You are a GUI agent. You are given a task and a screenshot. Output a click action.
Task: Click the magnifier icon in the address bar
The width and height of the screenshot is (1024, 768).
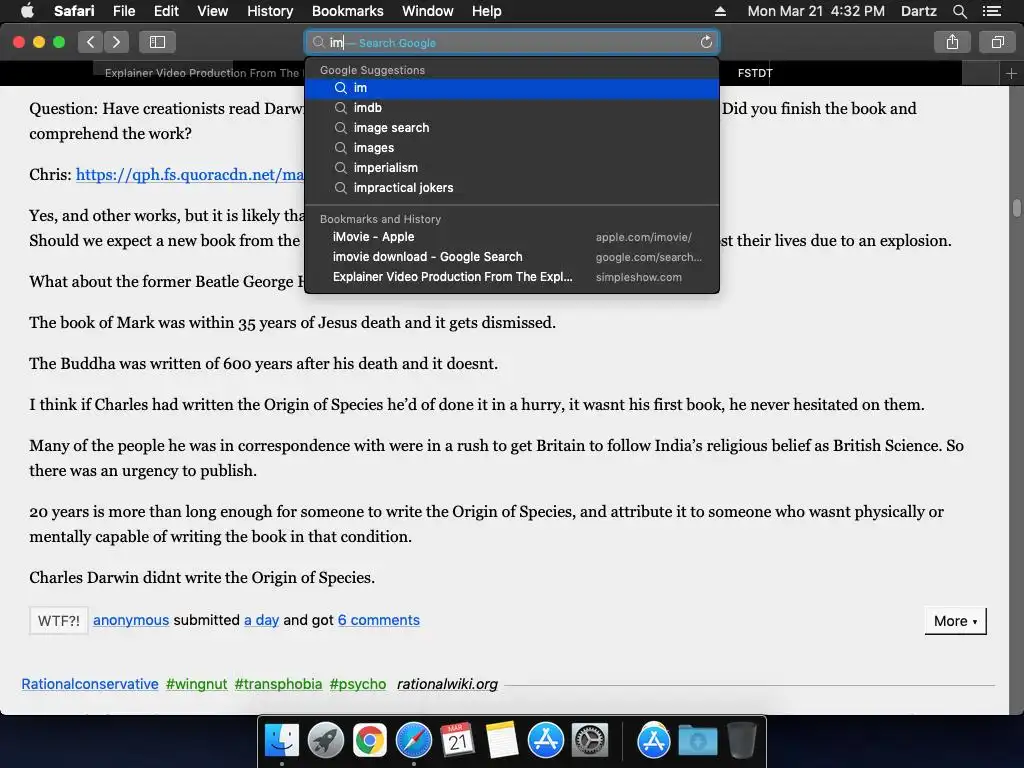point(318,42)
